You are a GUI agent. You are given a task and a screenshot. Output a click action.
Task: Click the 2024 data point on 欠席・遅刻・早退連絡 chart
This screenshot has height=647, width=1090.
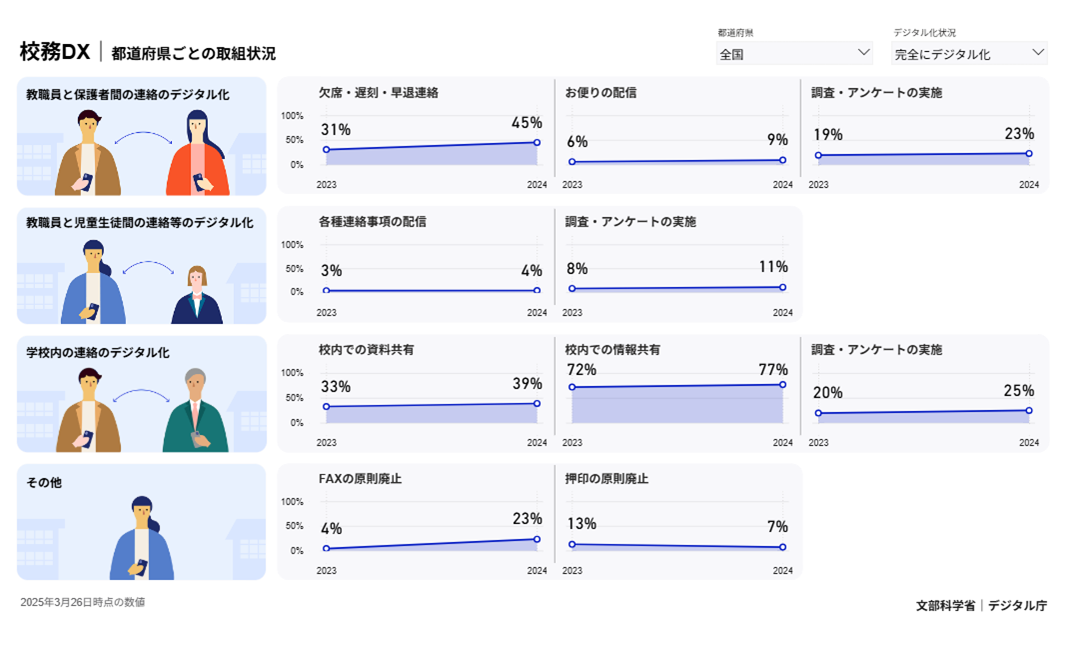536,142
